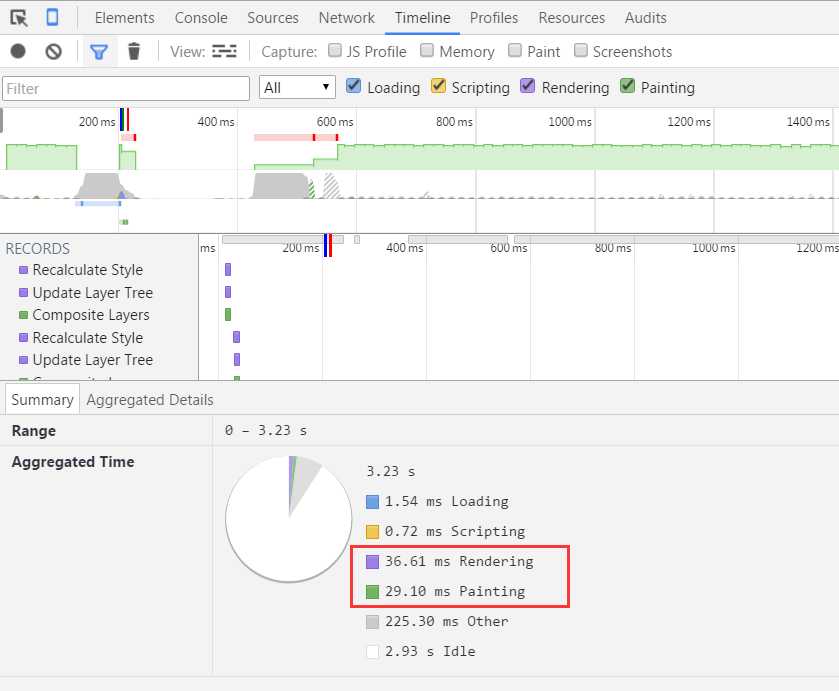Enable the Screenshots capture checkbox
The width and height of the screenshot is (839, 691).
(581, 50)
